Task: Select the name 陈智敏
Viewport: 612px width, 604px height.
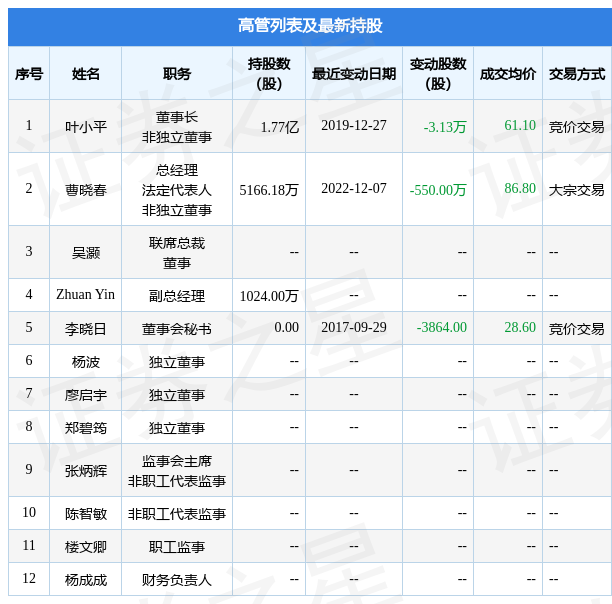Action: pos(85,514)
